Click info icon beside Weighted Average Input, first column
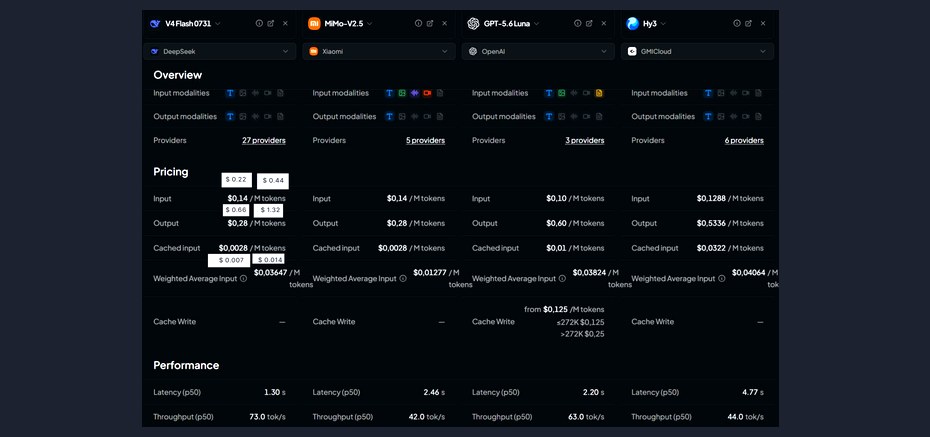The height and width of the screenshot is (437, 930). tap(244, 279)
